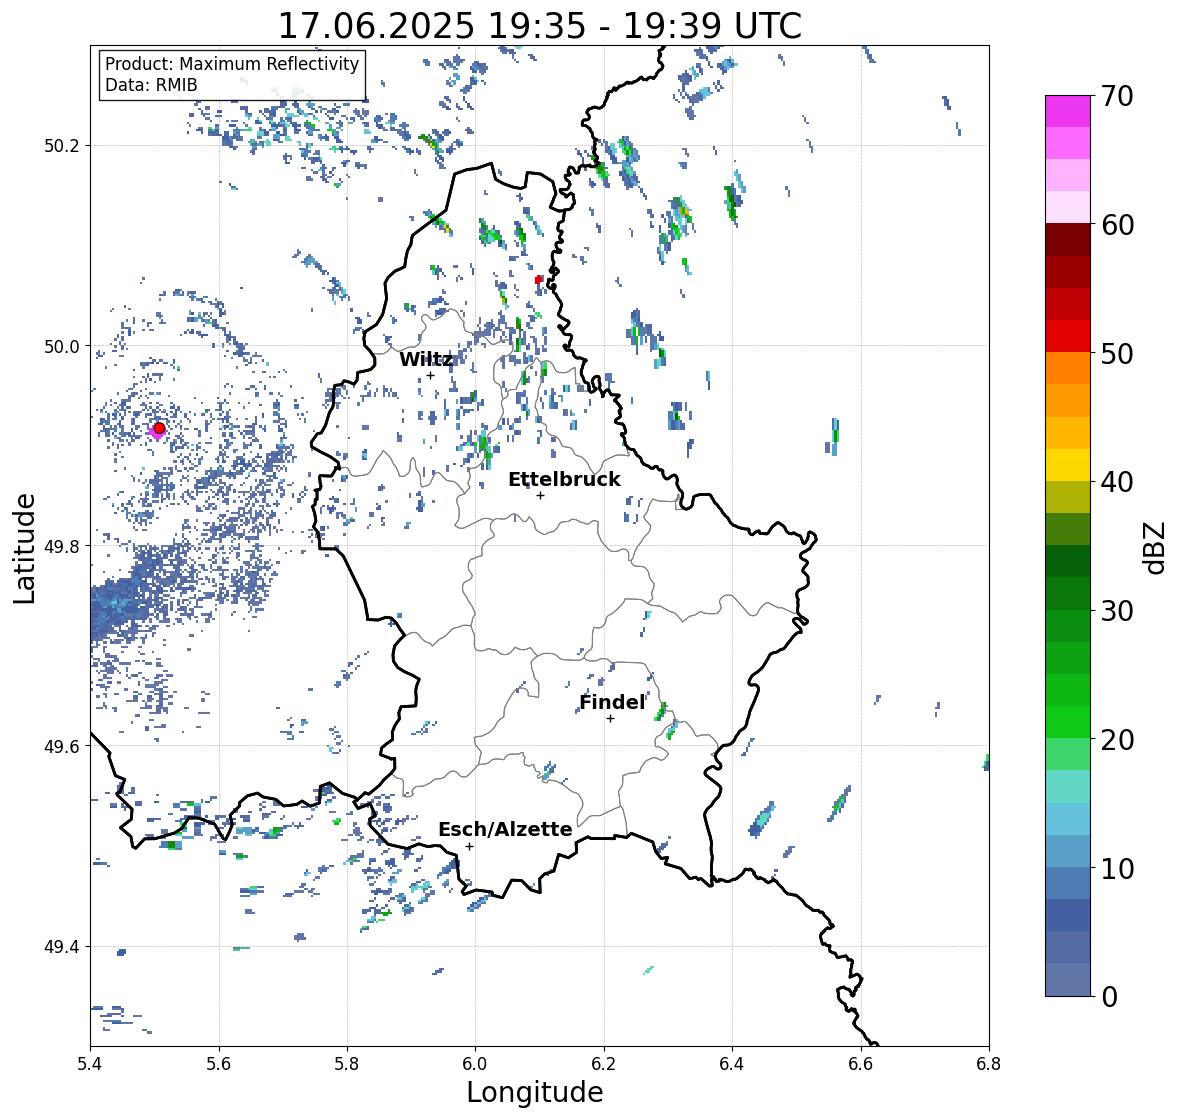The width and height of the screenshot is (1179, 1117).
Task: Click the magenta band at 70 dBZ on colorbar
Action: 1068,111
